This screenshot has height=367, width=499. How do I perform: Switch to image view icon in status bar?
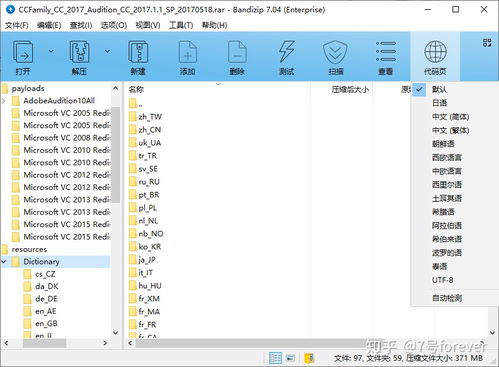pyautogui.click(x=290, y=358)
